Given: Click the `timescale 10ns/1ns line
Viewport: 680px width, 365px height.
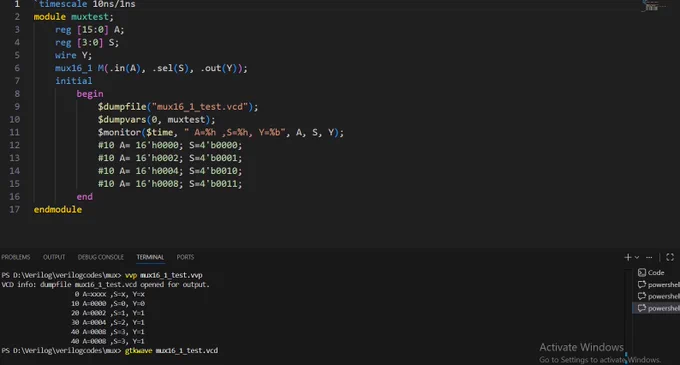Looking at the screenshot, I should (85, 4).
